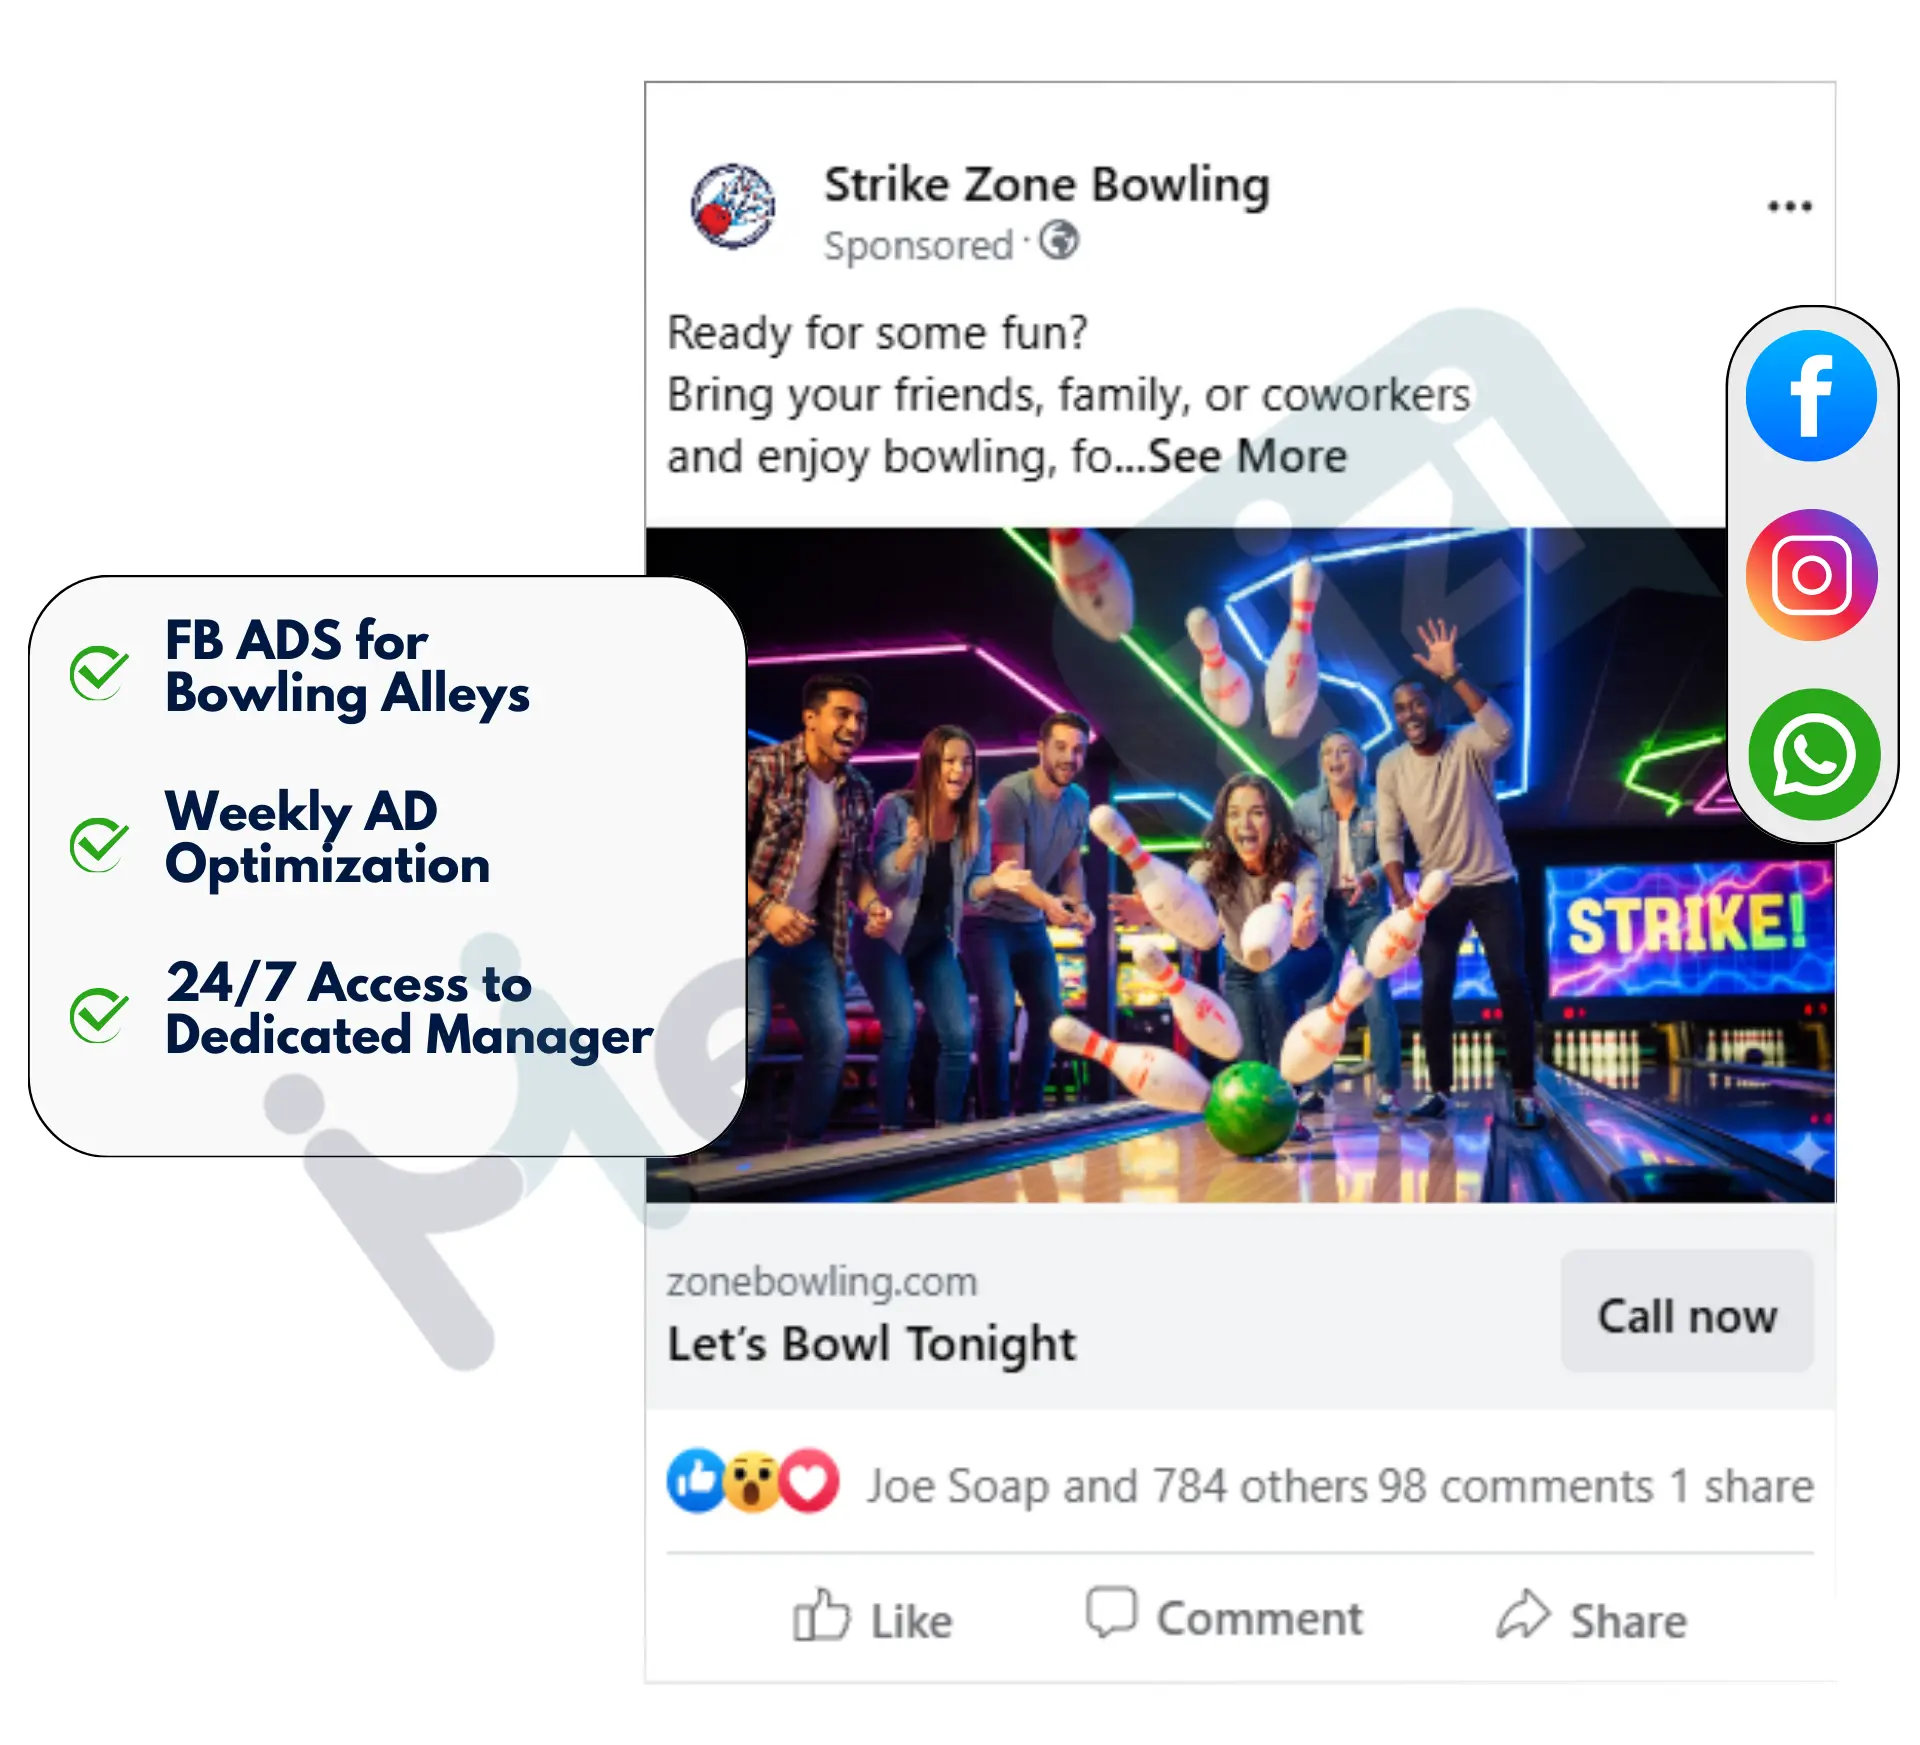Click the wow face reaction emoji
This screenshot has width=1920, height=1745.
(752, 1482)
